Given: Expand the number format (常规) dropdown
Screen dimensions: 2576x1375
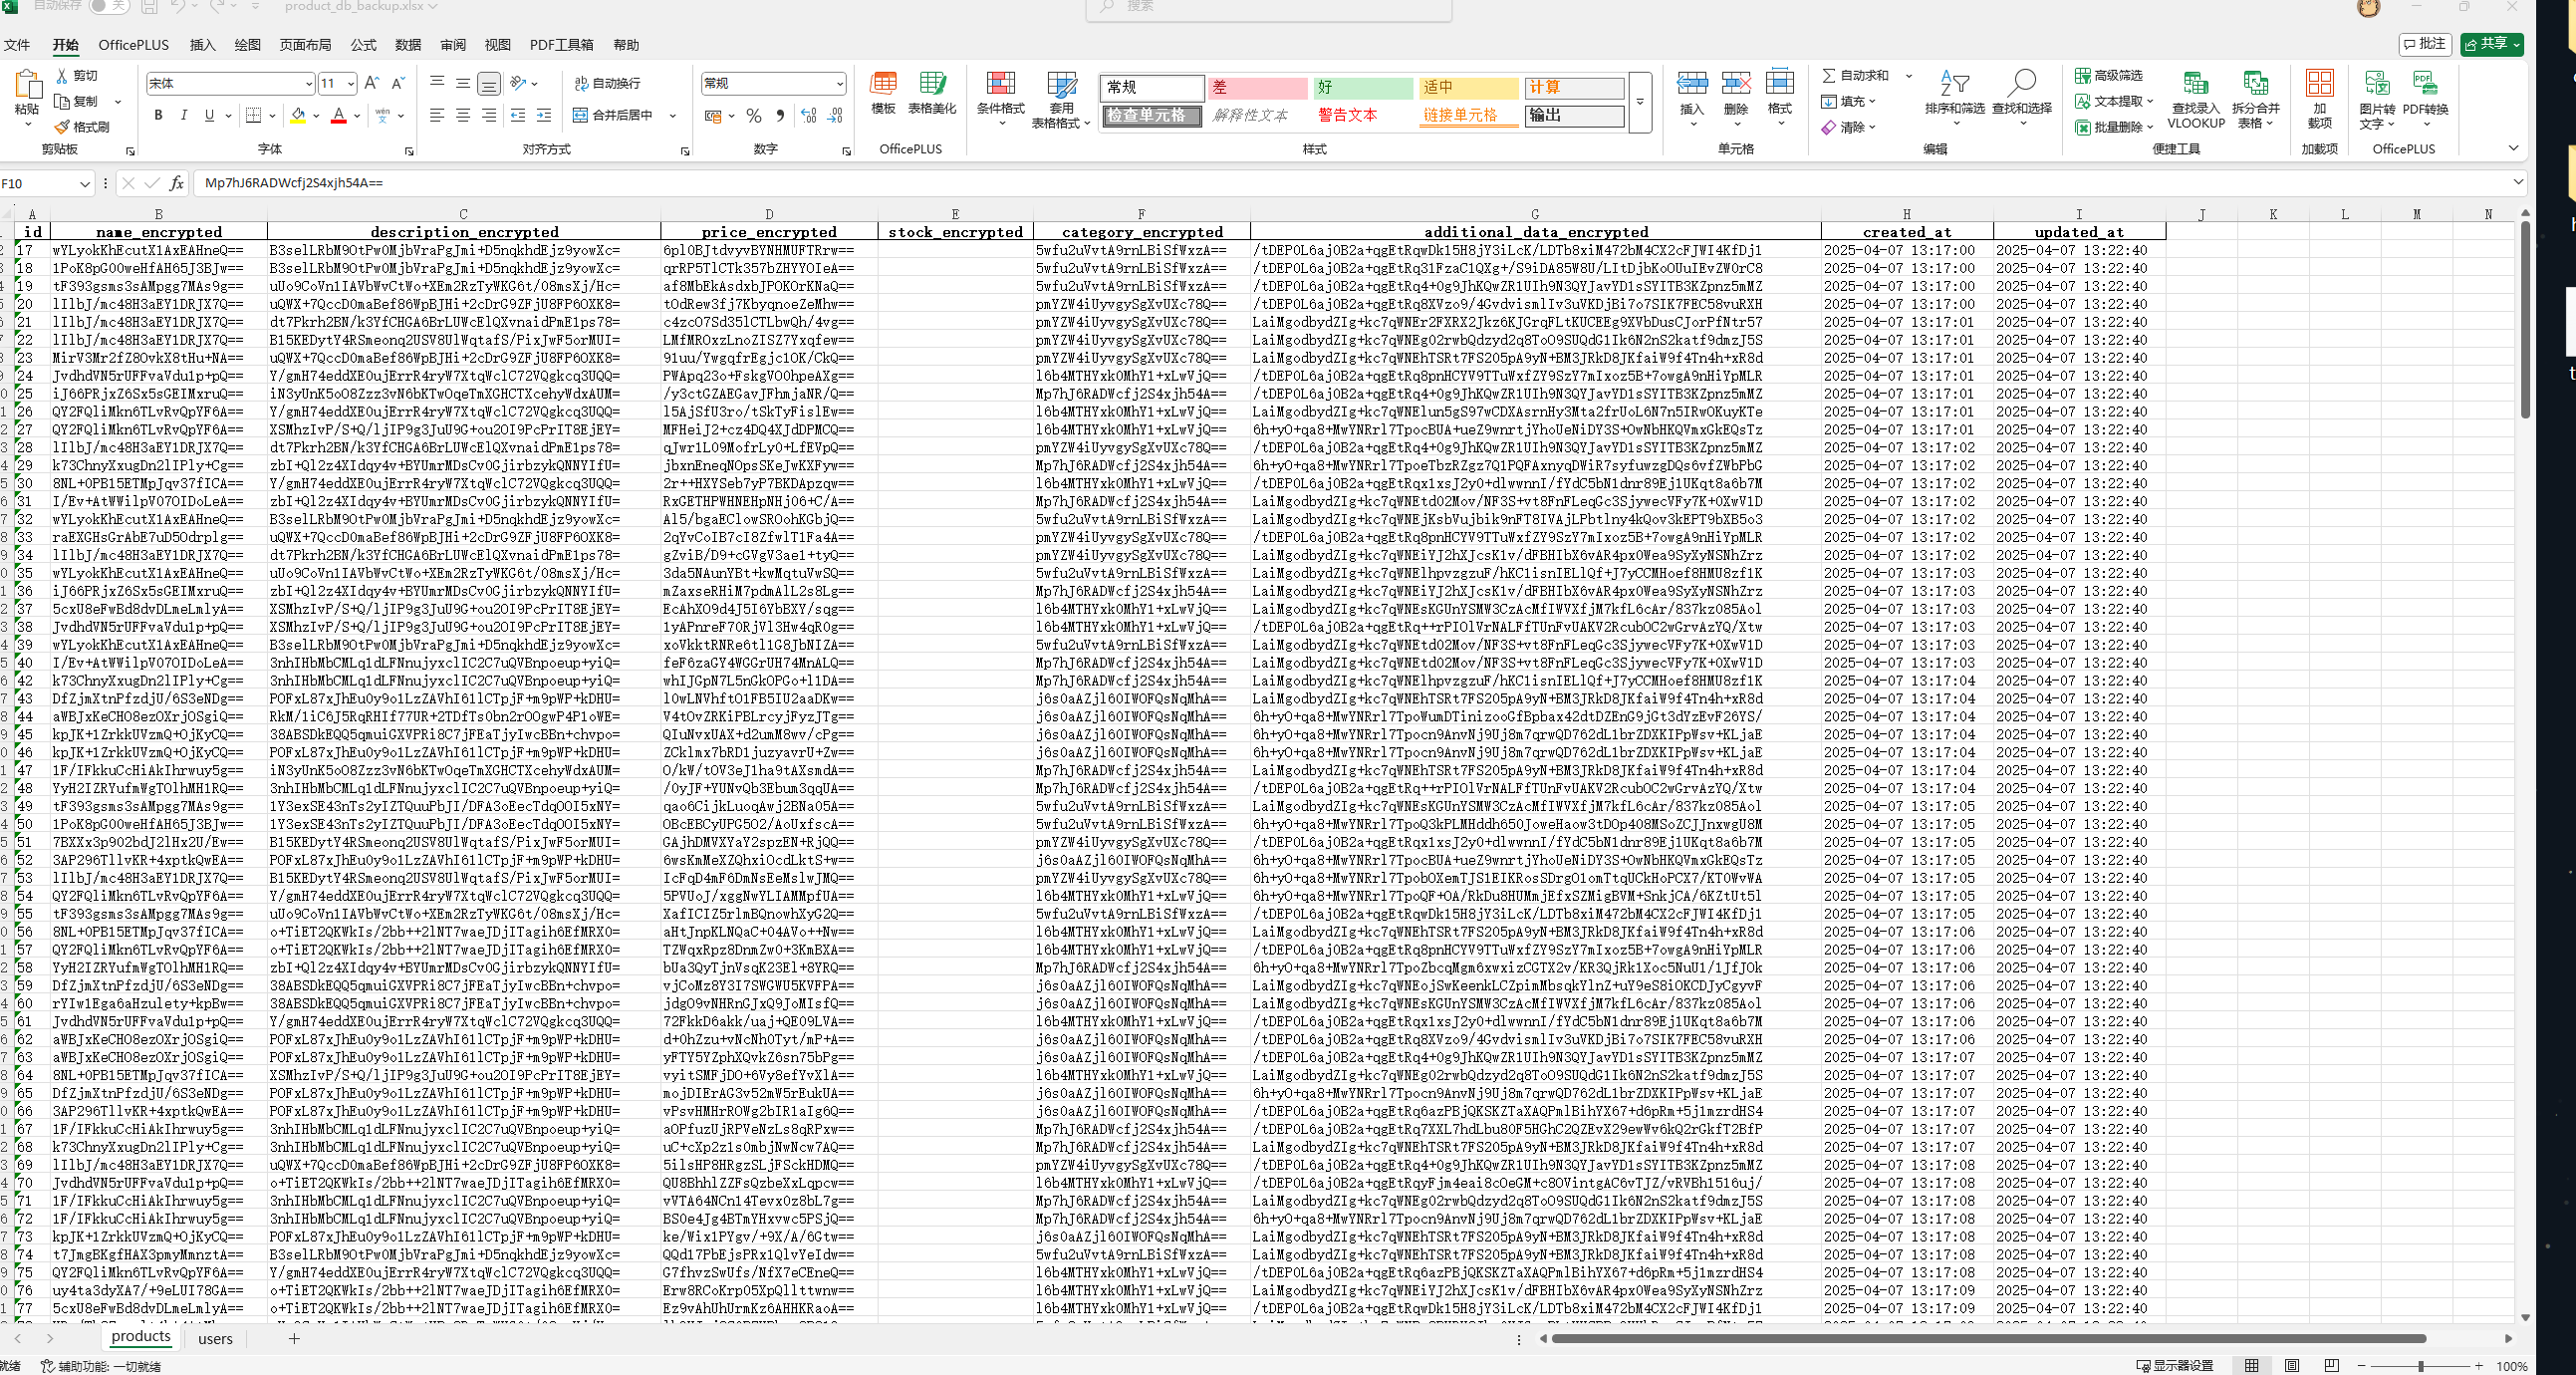Looking at the screenshot, I should 839,83.
